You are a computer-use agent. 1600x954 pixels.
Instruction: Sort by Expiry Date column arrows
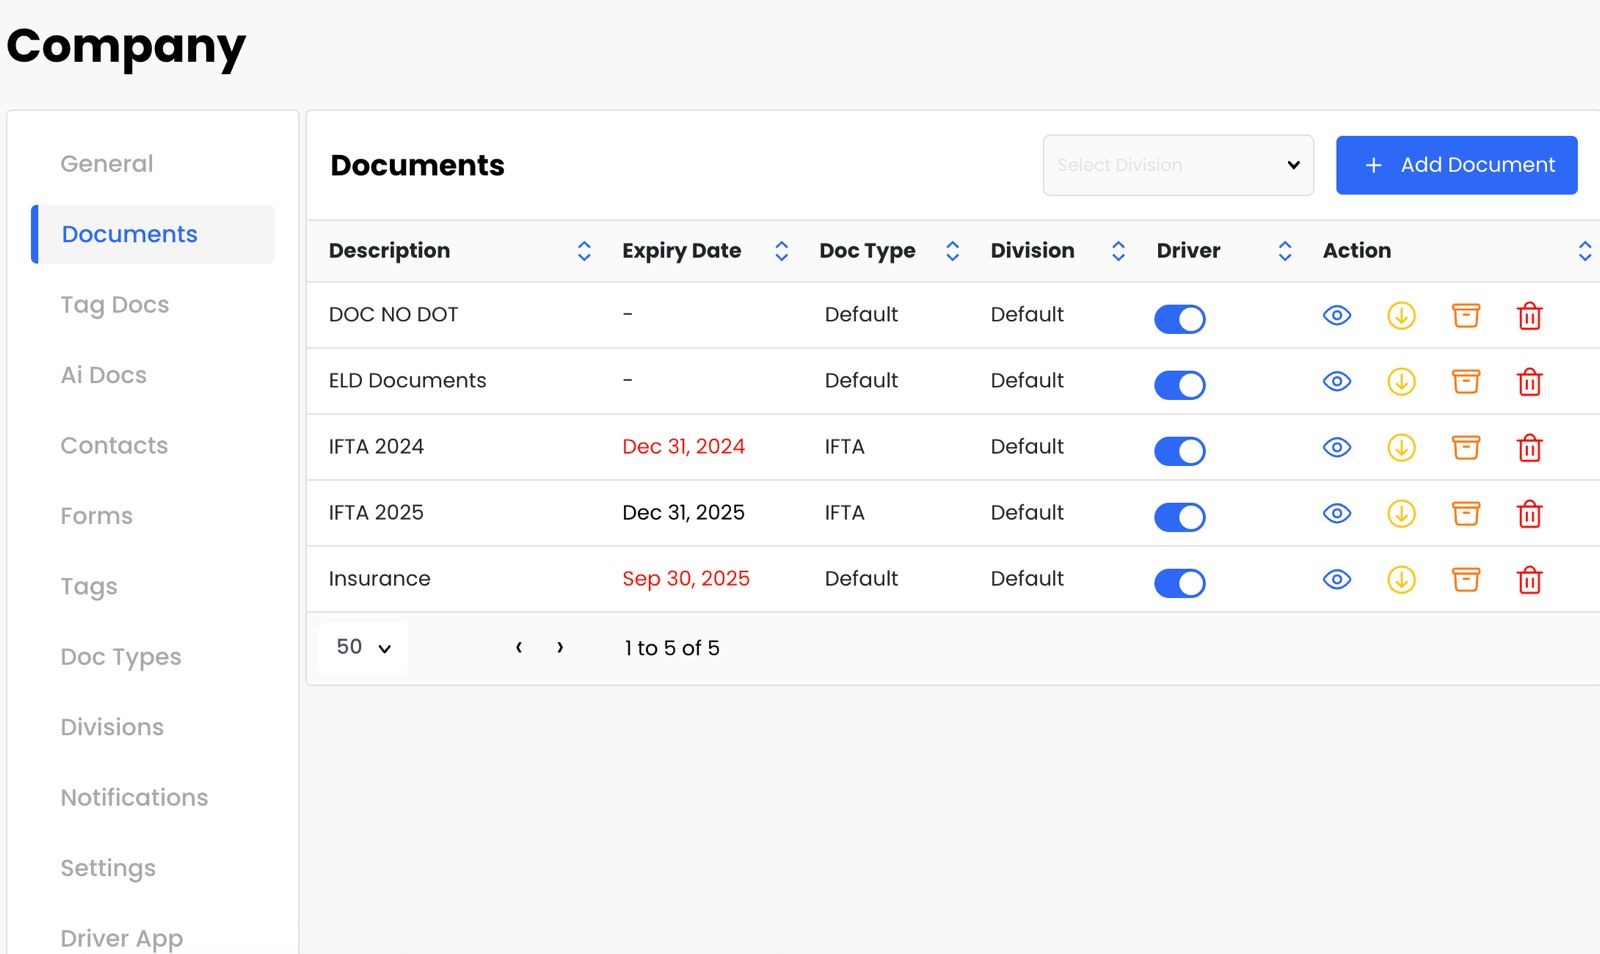click(x=782, y=251)
